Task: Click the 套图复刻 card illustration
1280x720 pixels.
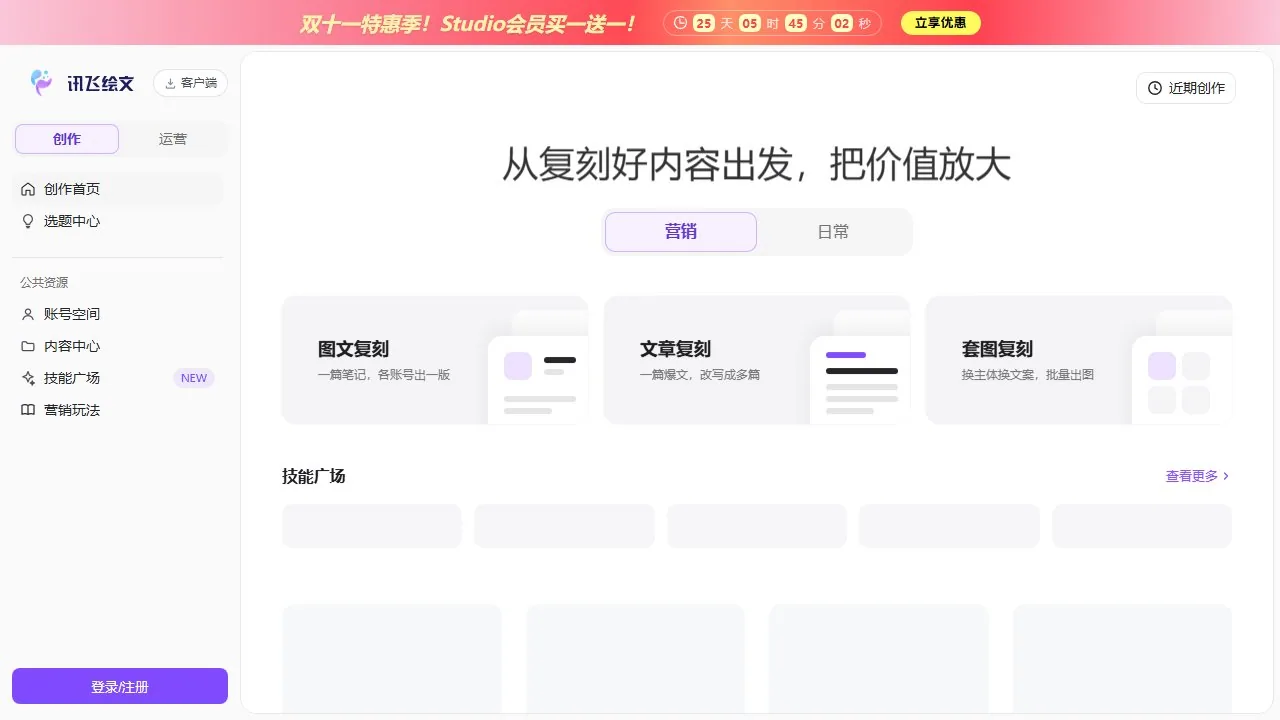Action: (x=1182, y=367)
